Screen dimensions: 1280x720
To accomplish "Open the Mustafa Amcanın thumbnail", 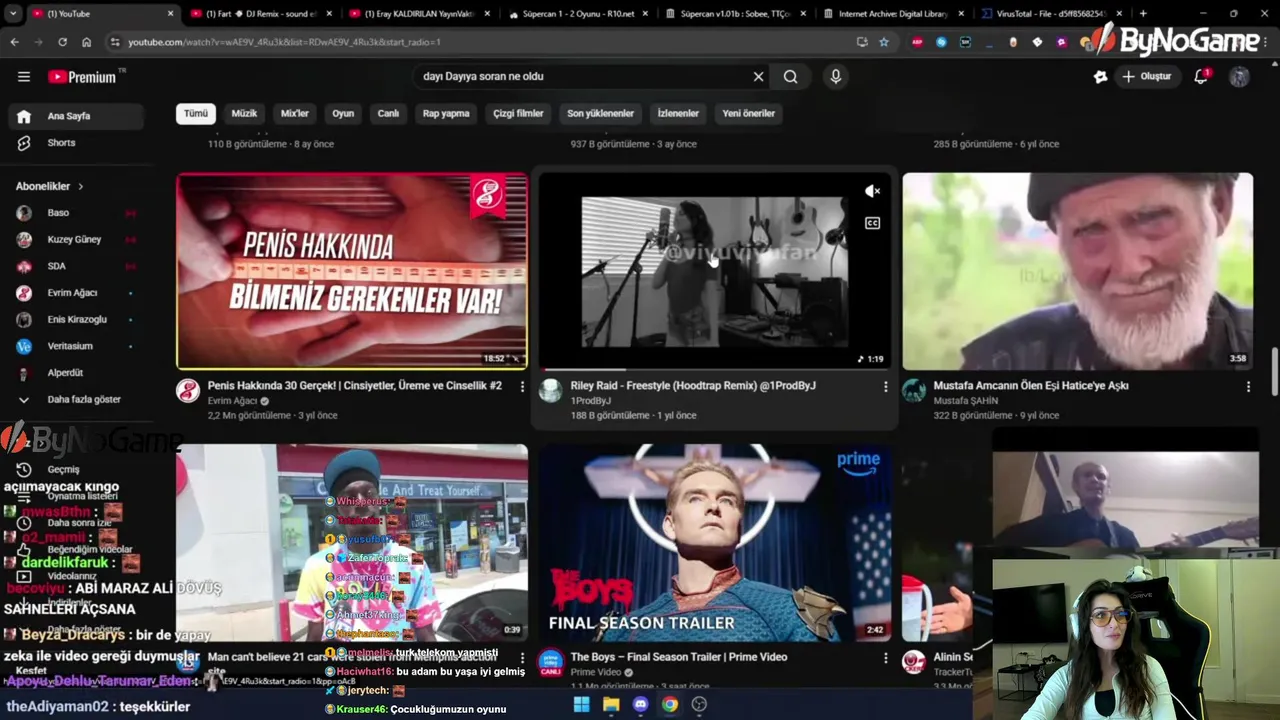I will click(x=1078, y=271).
